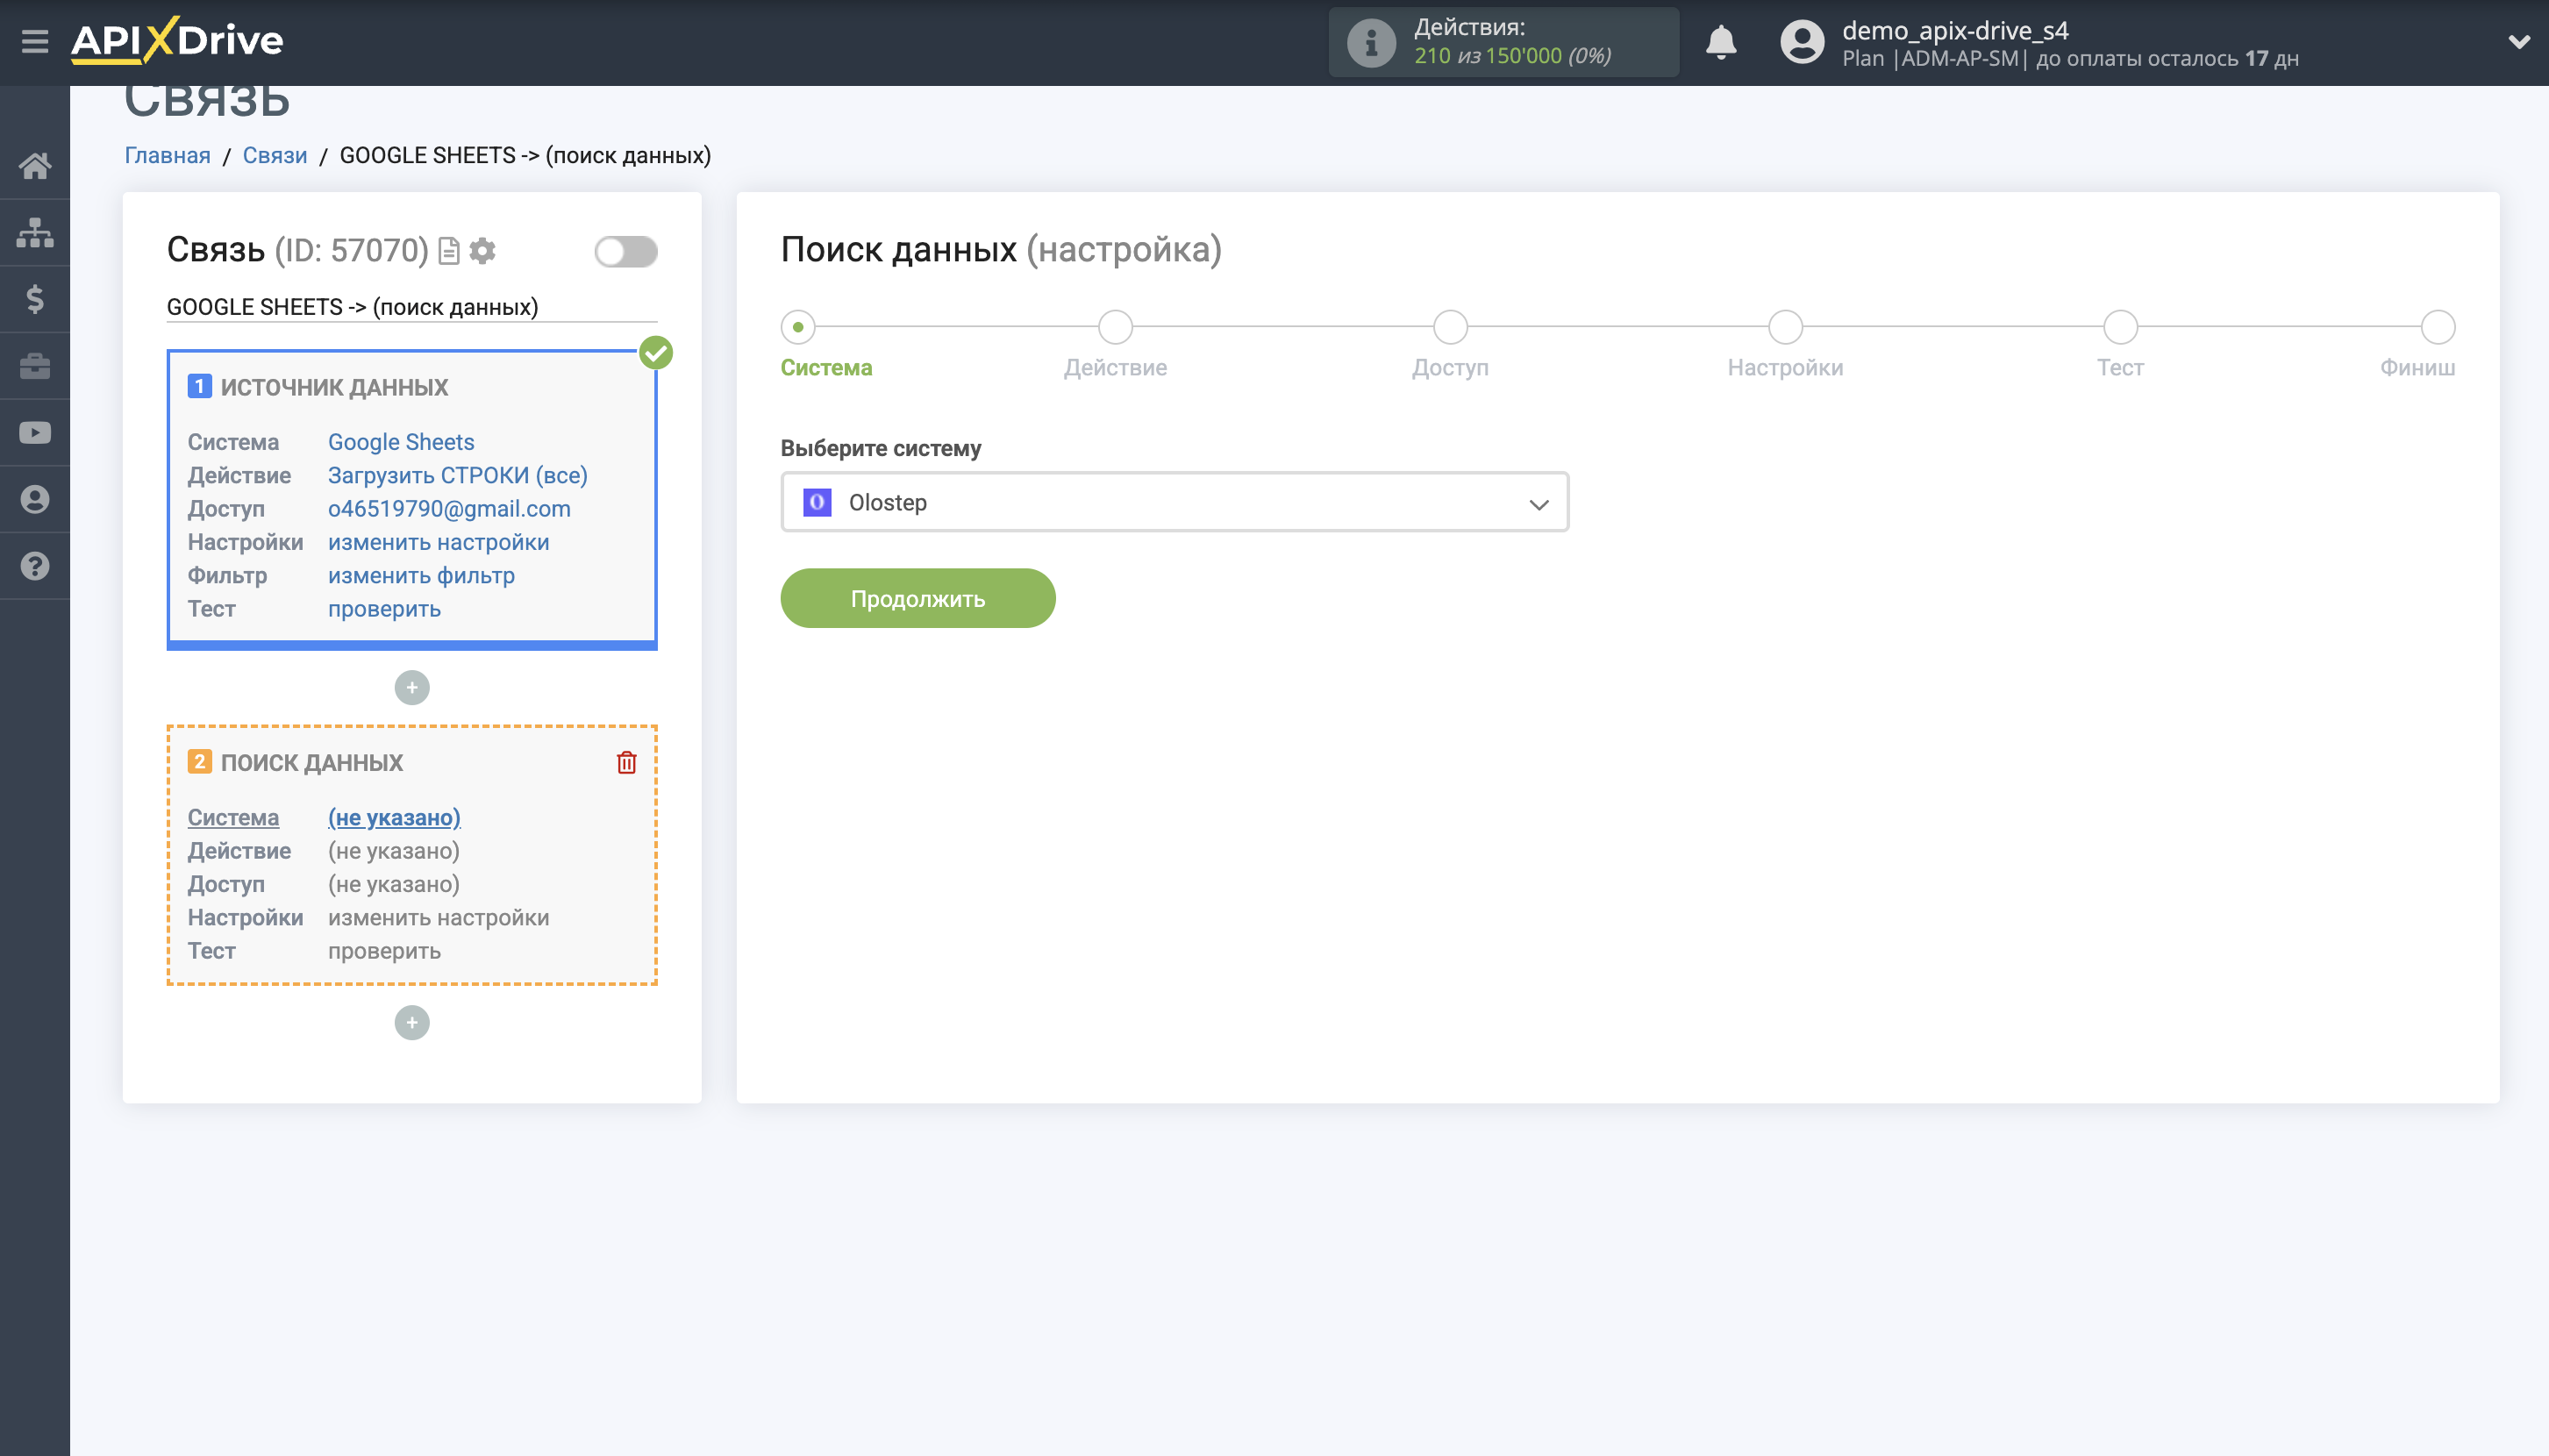Screen dimensions: 2549x1456
Task: Select the Система step radio circle
Action: click(x=798, y=327)
